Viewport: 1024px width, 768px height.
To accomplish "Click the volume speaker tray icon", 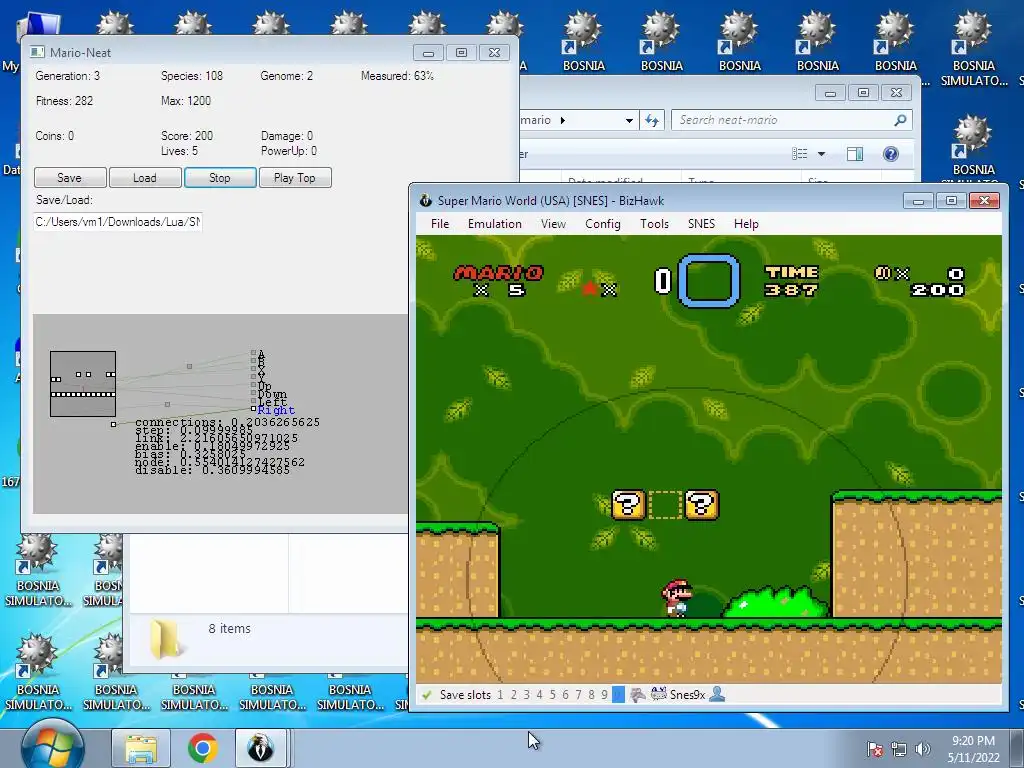I will [922, 749].
